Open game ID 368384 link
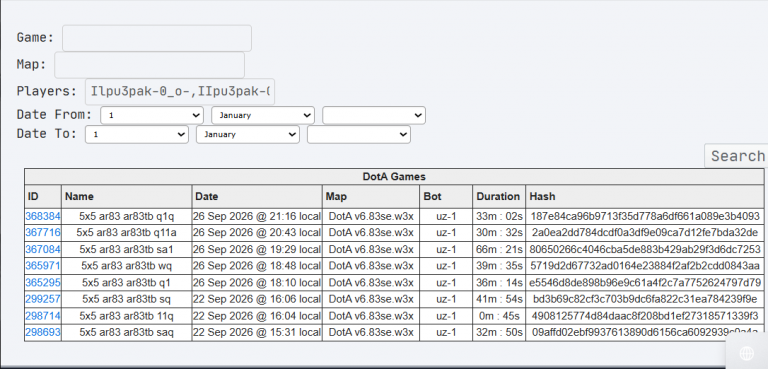768x369 pixels. [43, 216]
